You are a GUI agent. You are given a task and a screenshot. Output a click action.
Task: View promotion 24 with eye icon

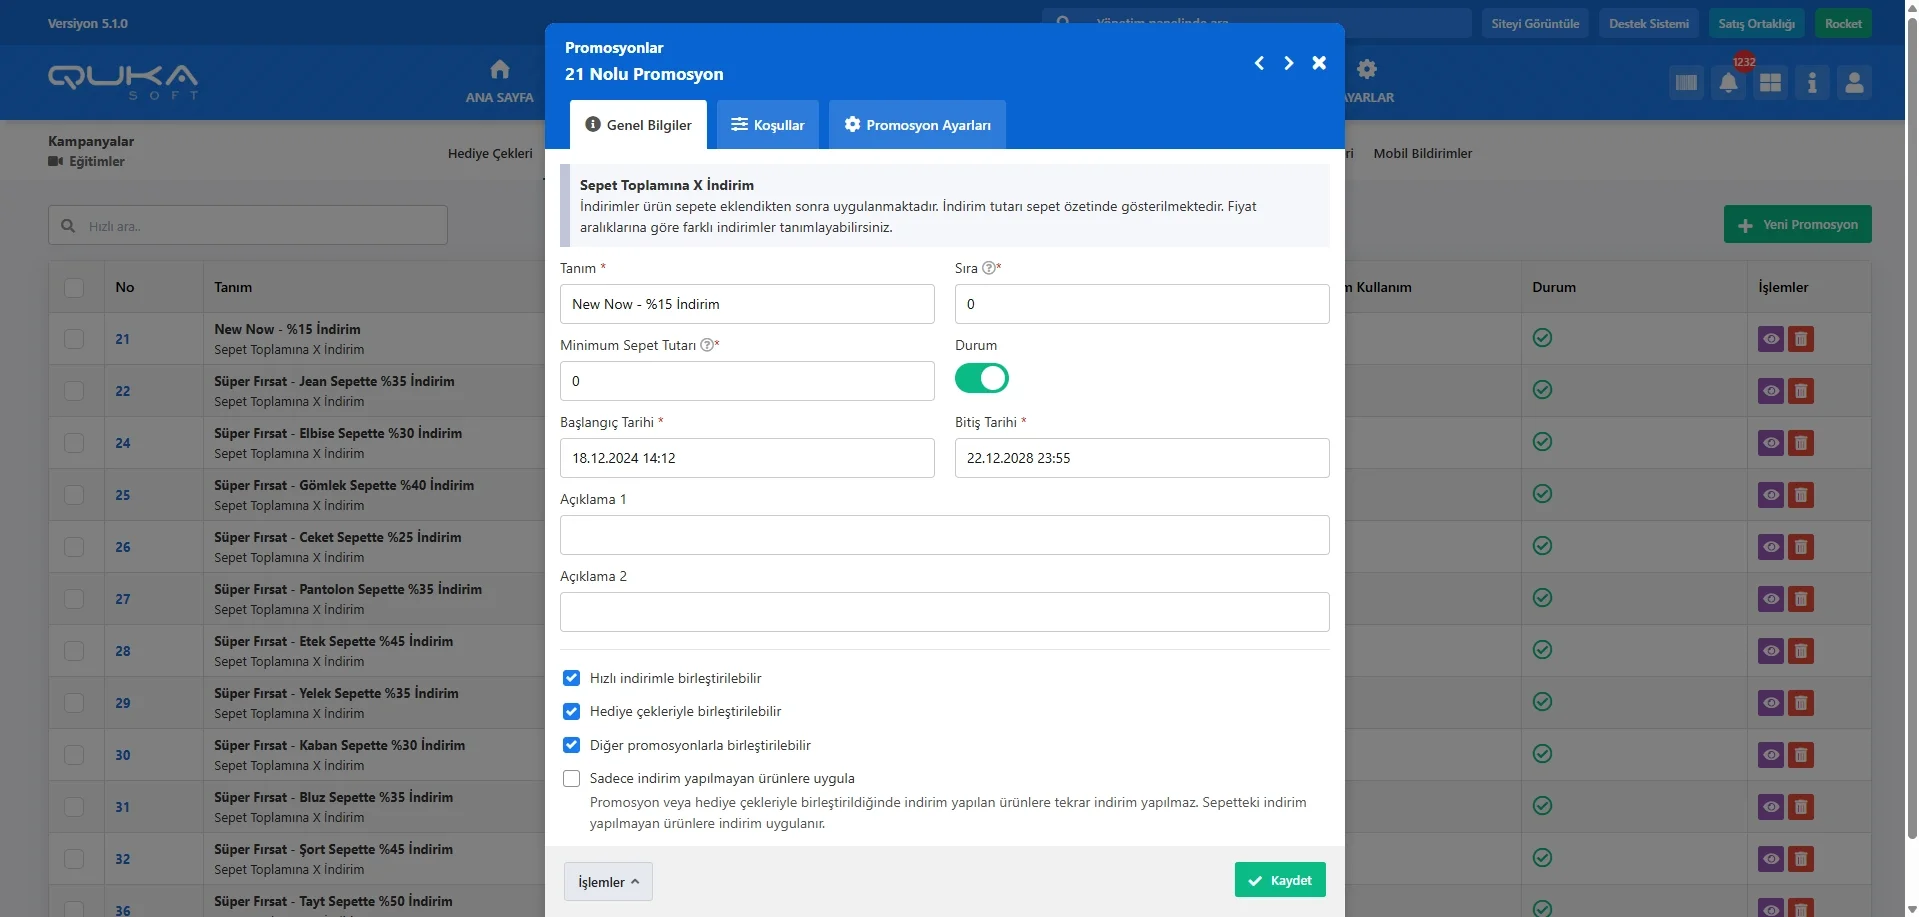click(1770, 443)
